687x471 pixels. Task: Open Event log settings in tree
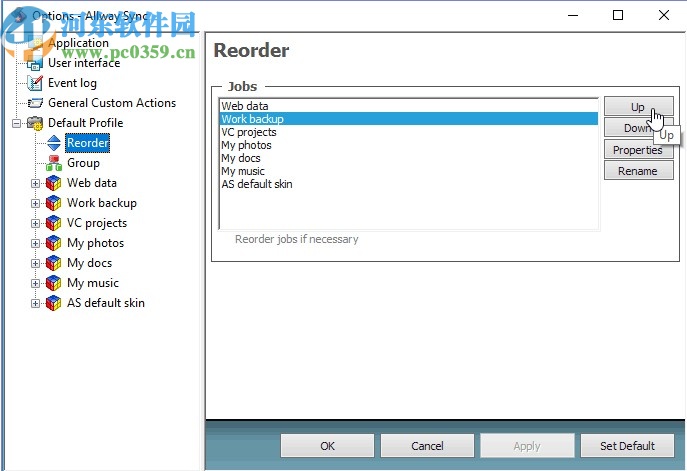tap(72, 83)
